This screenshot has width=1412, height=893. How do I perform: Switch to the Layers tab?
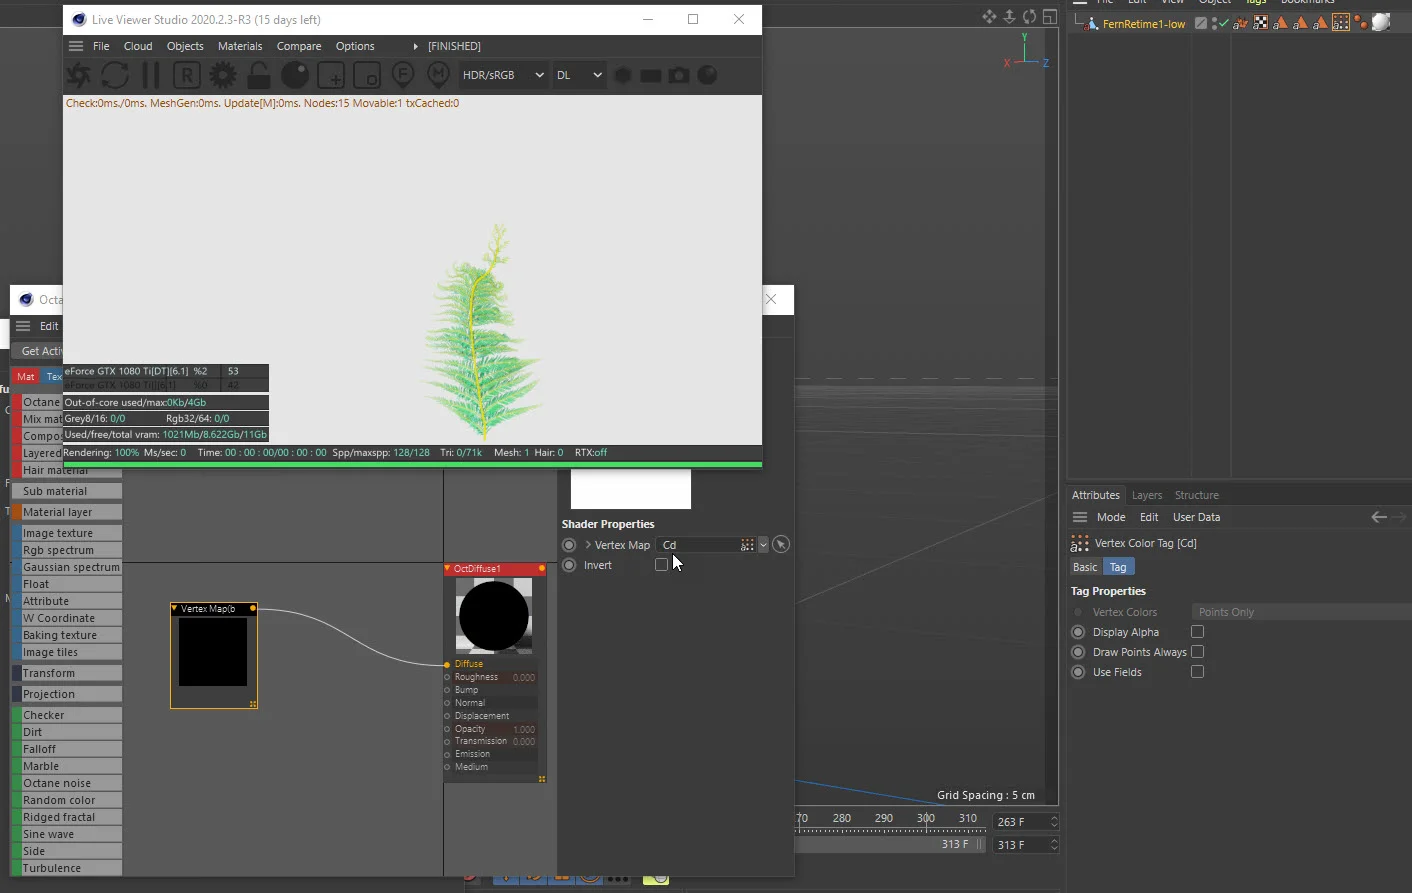tap(1147, 494)
